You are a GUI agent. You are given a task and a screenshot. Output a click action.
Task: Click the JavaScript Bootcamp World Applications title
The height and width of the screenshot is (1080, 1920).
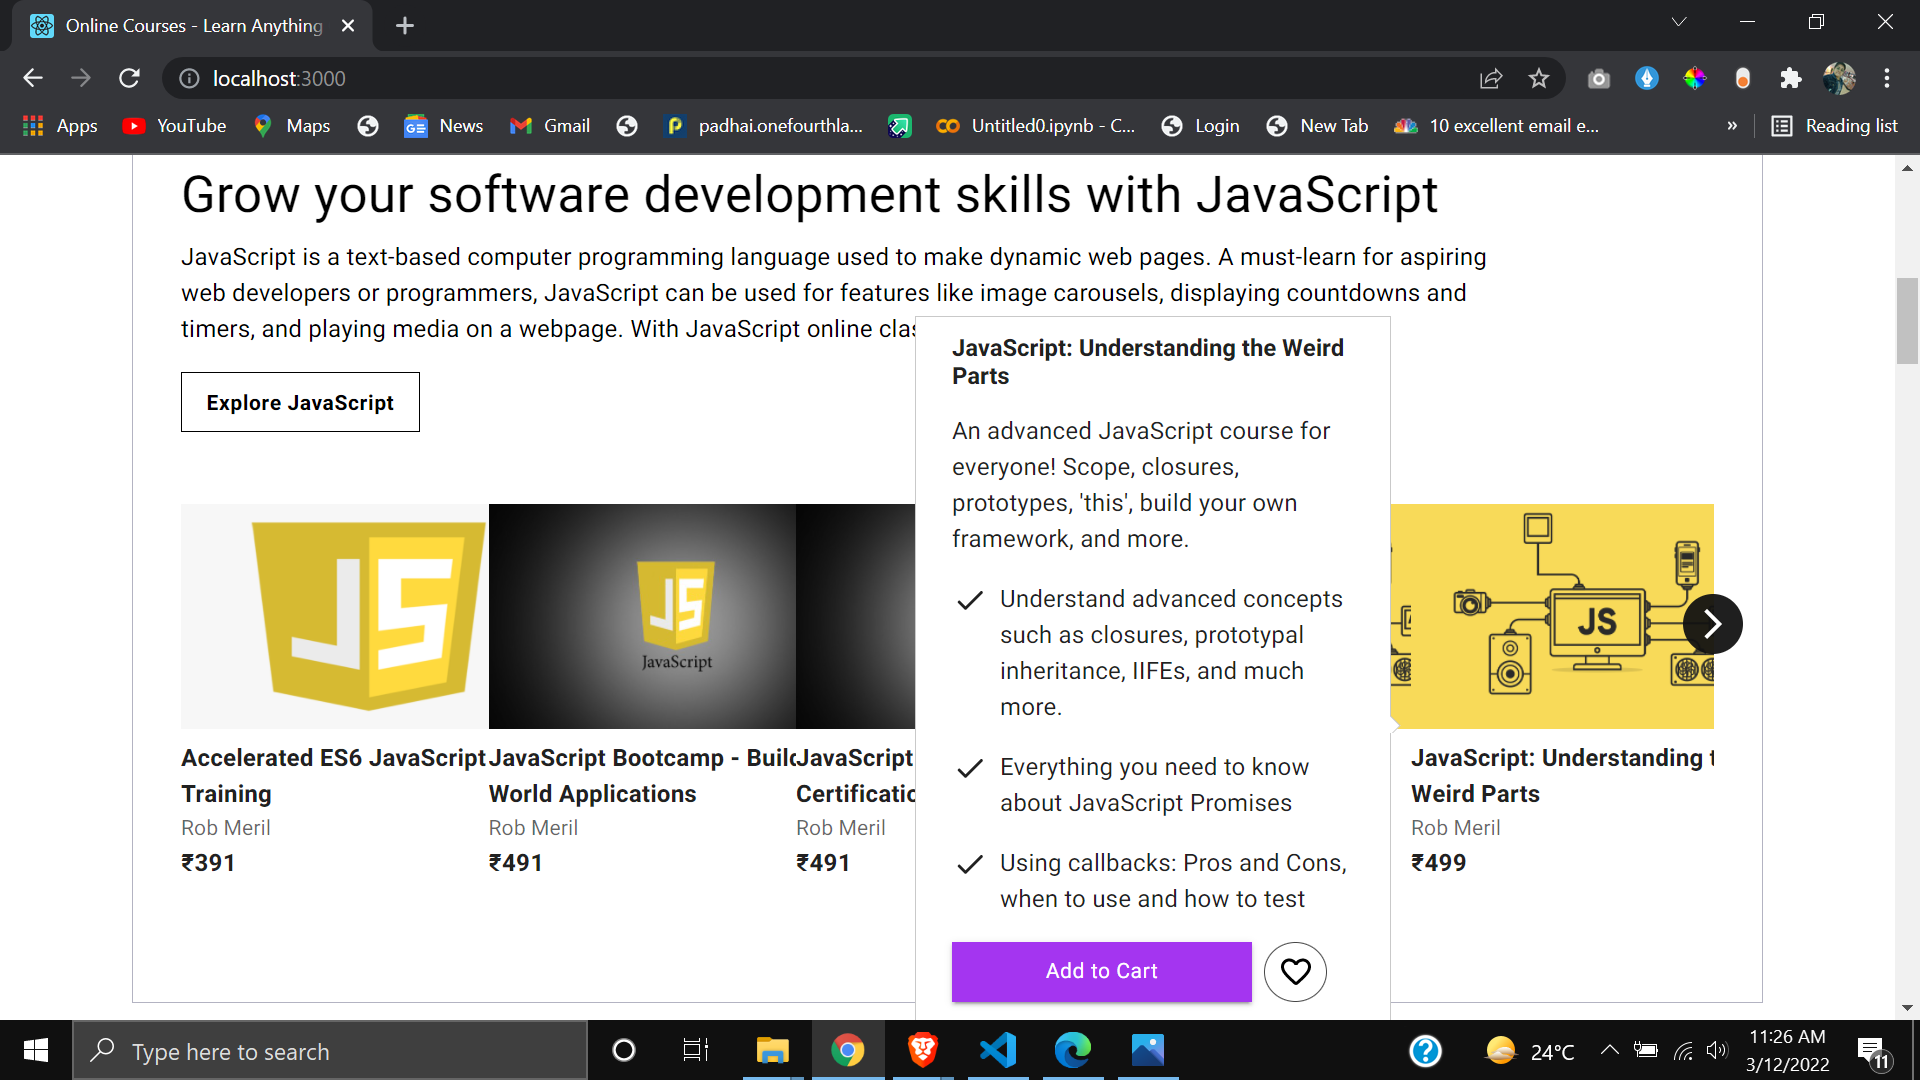pos(642,776)
